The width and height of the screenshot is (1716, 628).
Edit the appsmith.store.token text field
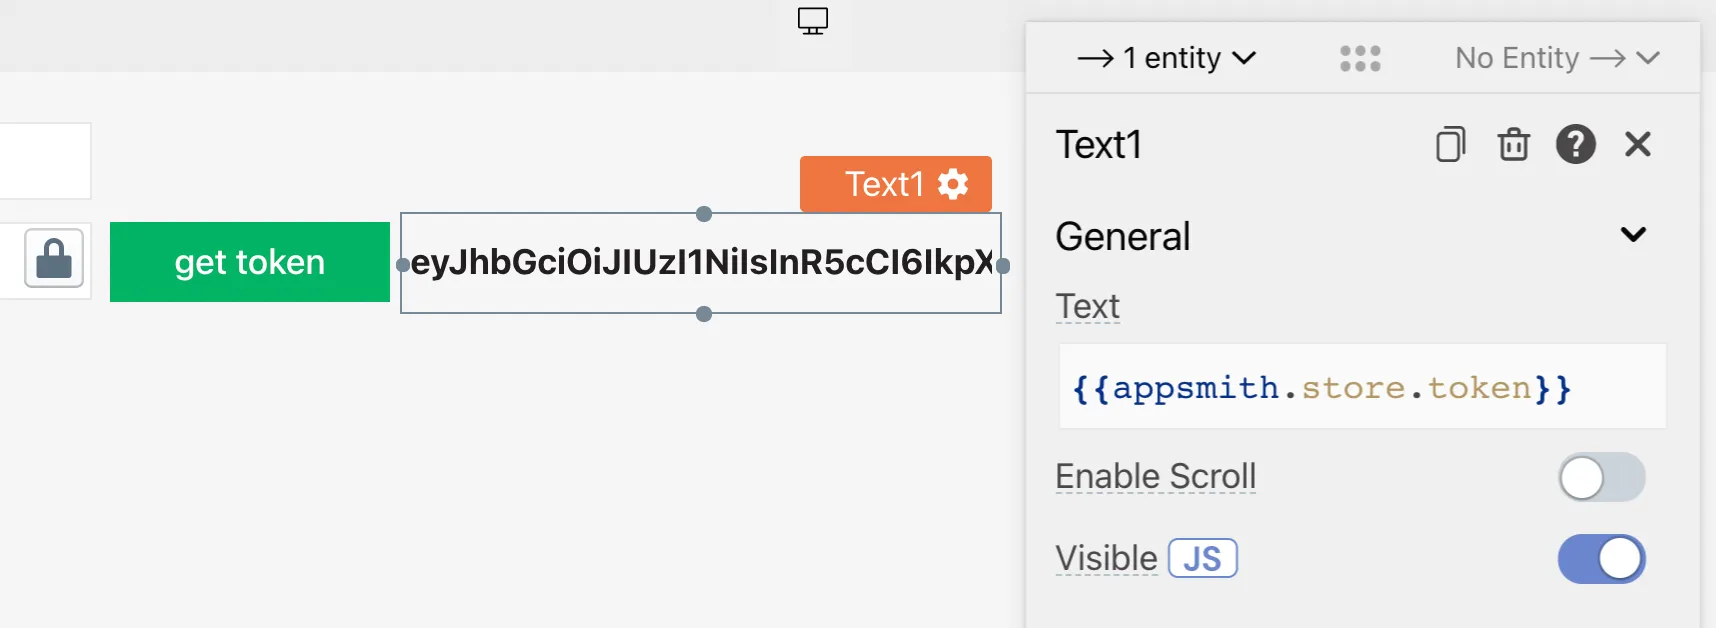(1360, 388)
